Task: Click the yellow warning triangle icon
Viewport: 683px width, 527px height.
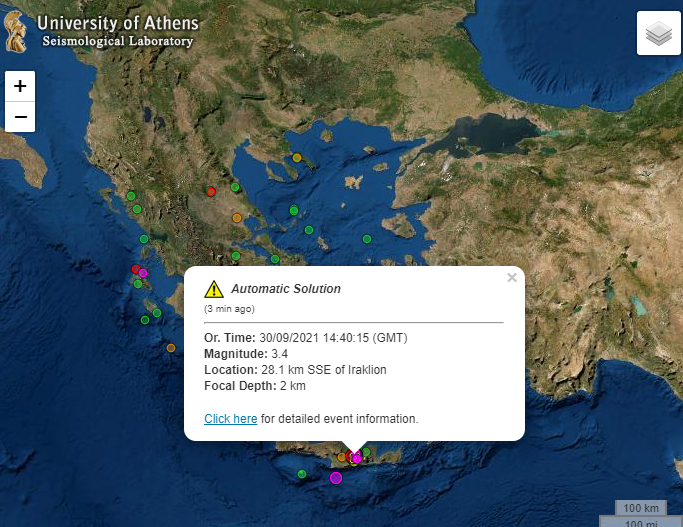Action: coord(214,289)
